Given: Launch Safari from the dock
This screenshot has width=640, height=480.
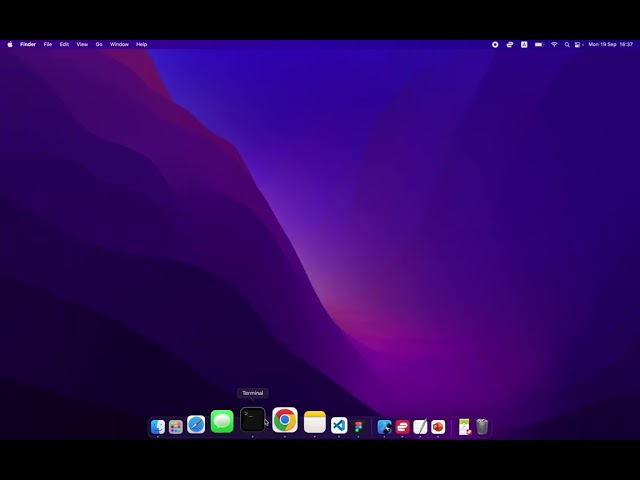Looking at the screenshot, I should pos(196,424).
